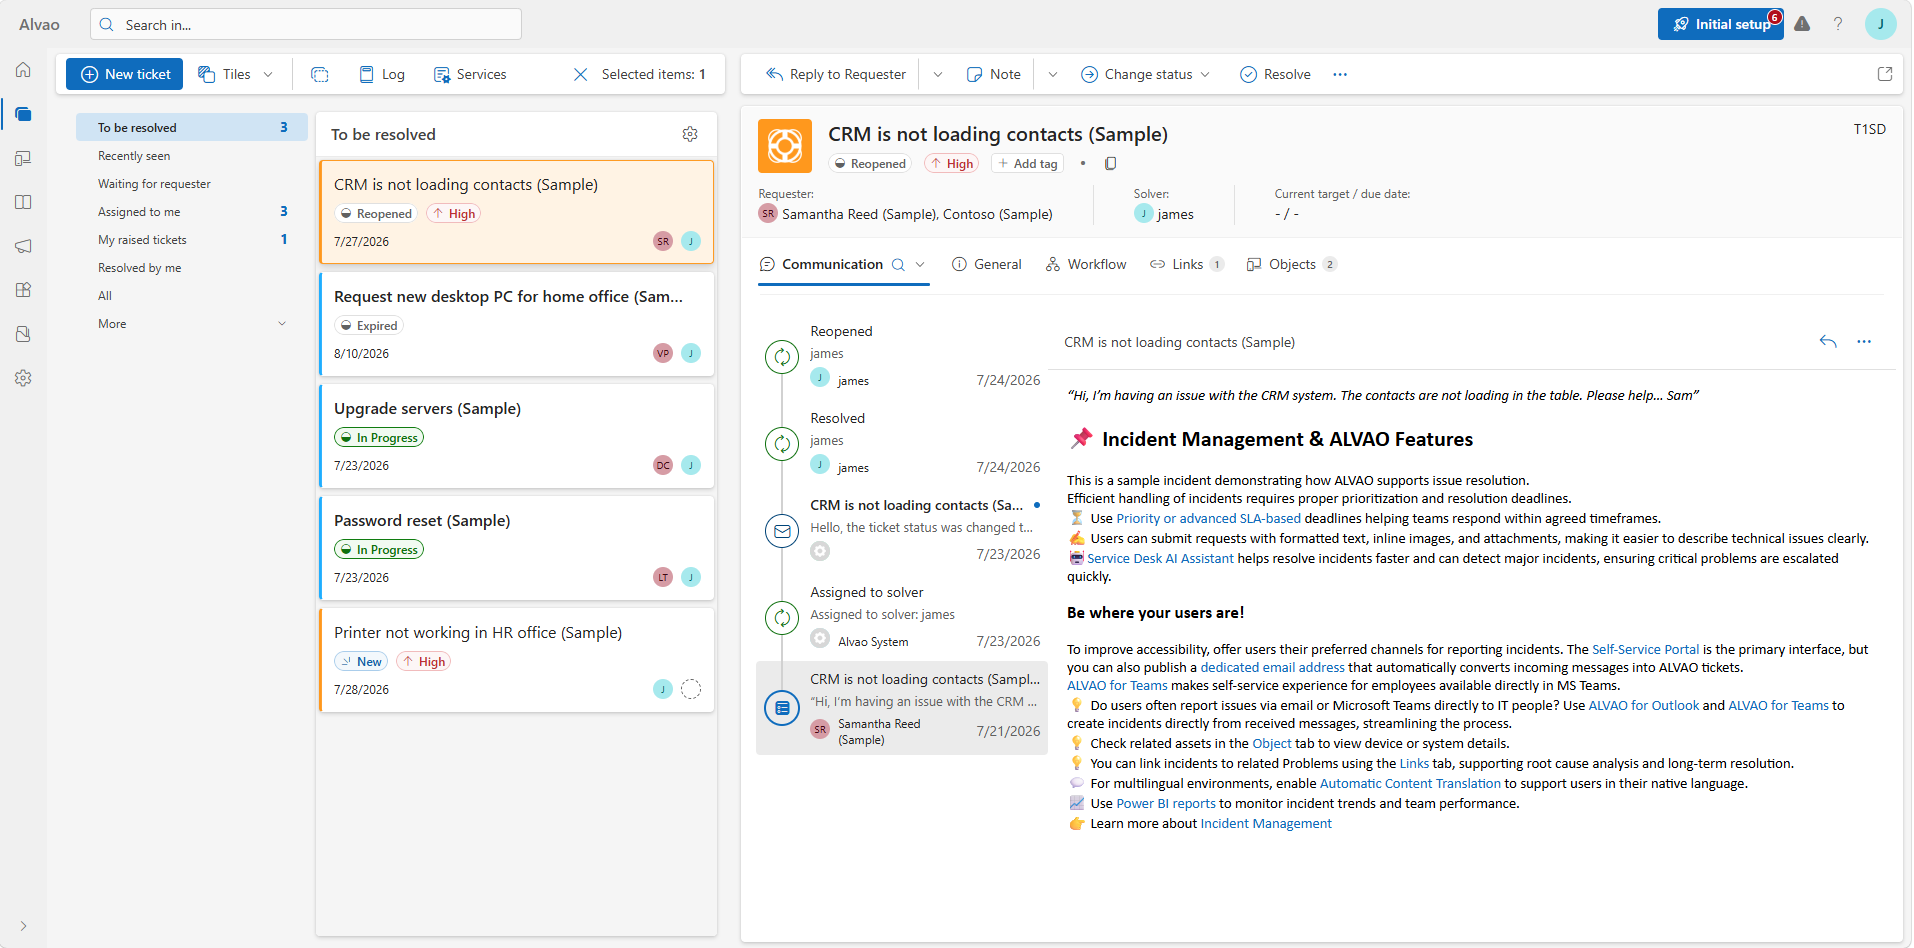The image size is (1914, 948).
Task: Switch to the Workflow tab
Action: coord(1086,264)
